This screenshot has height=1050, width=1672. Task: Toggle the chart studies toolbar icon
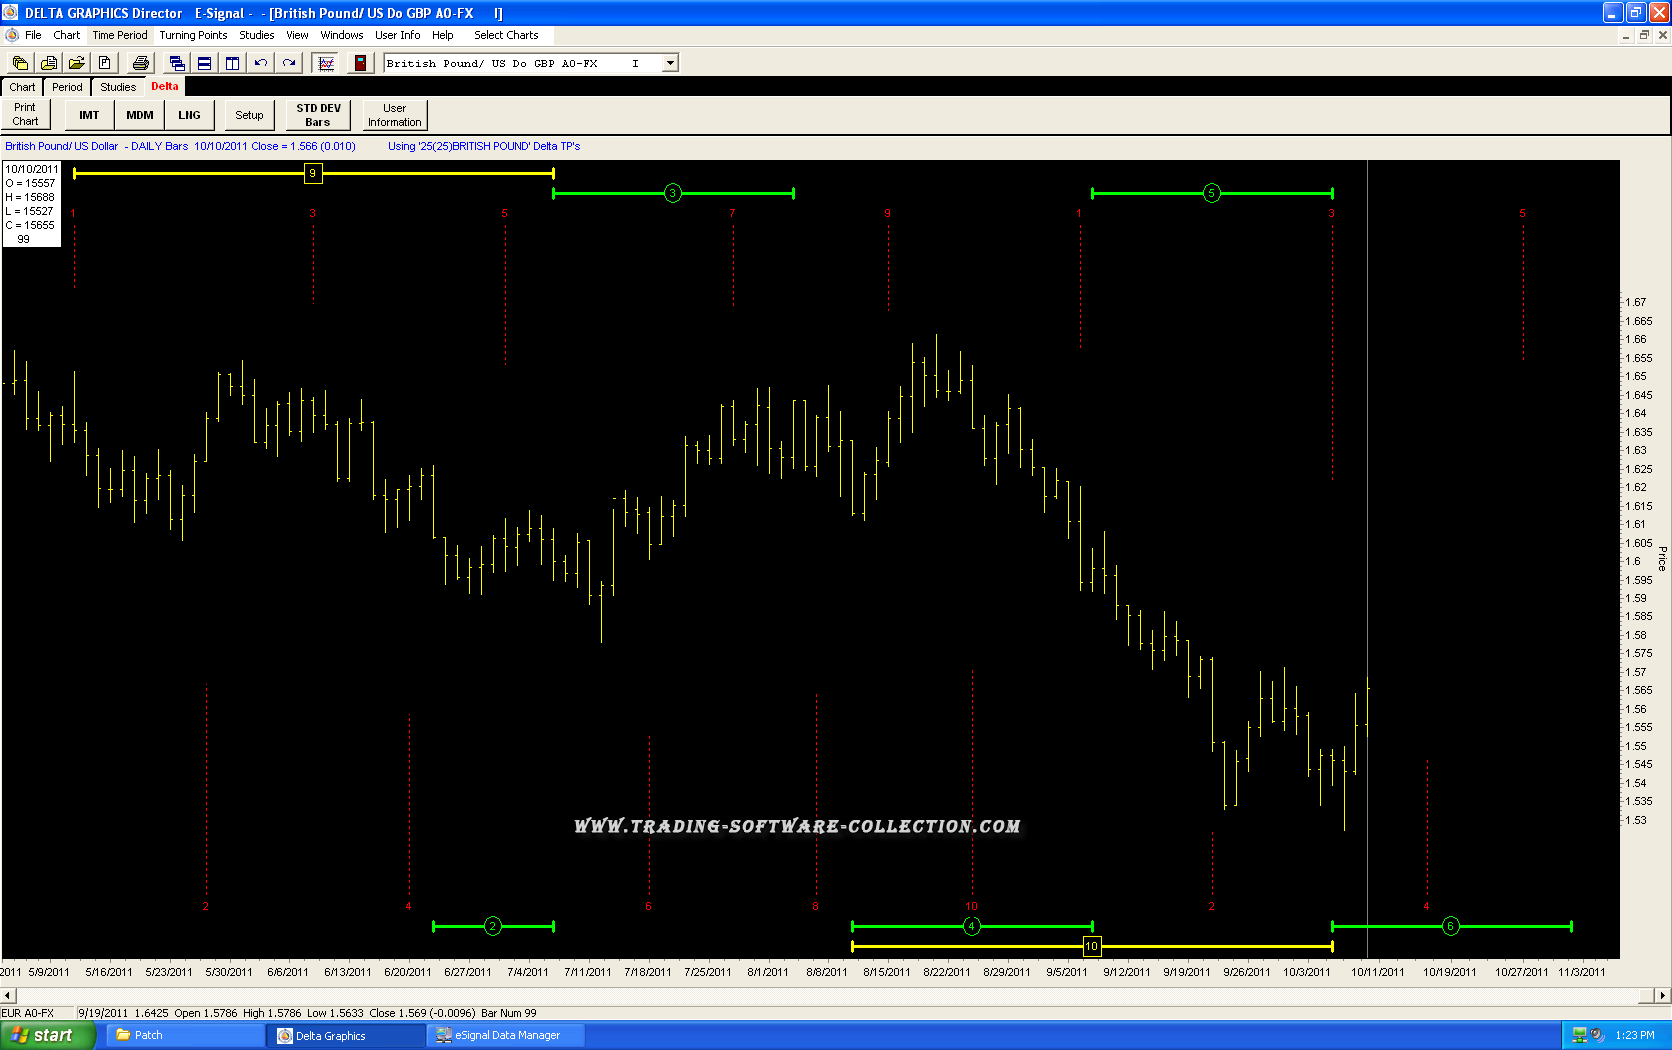pyautogui.click(x=326, y=63)
